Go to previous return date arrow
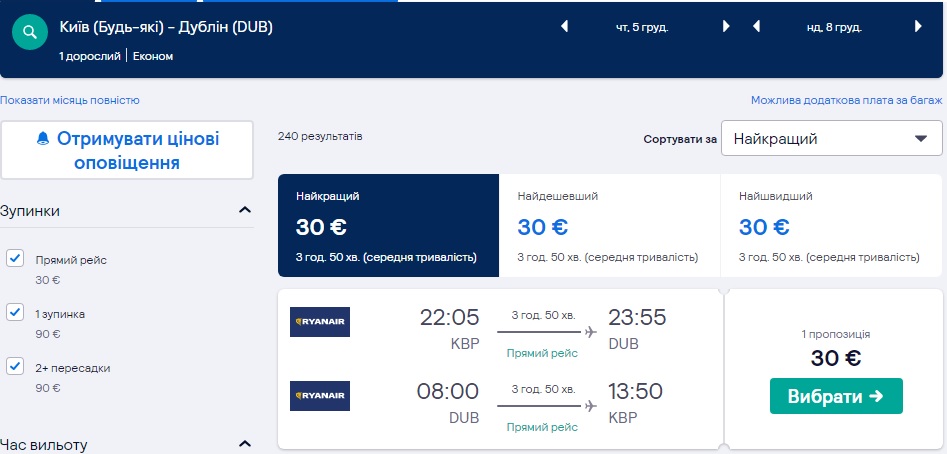Screen dimensions: 947x454 757,27
